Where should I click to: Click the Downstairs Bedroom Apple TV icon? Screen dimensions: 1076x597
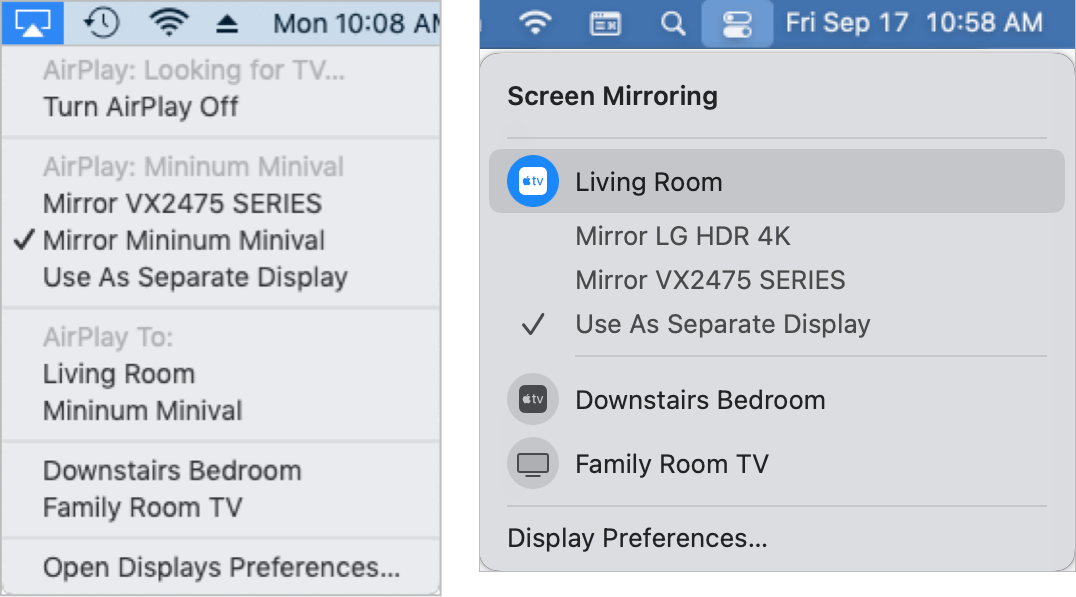533,399
